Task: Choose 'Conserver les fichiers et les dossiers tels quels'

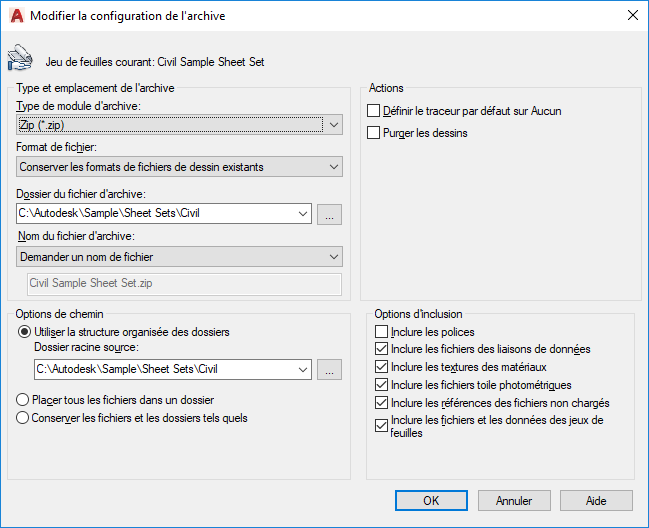Action: coord(24,418)
